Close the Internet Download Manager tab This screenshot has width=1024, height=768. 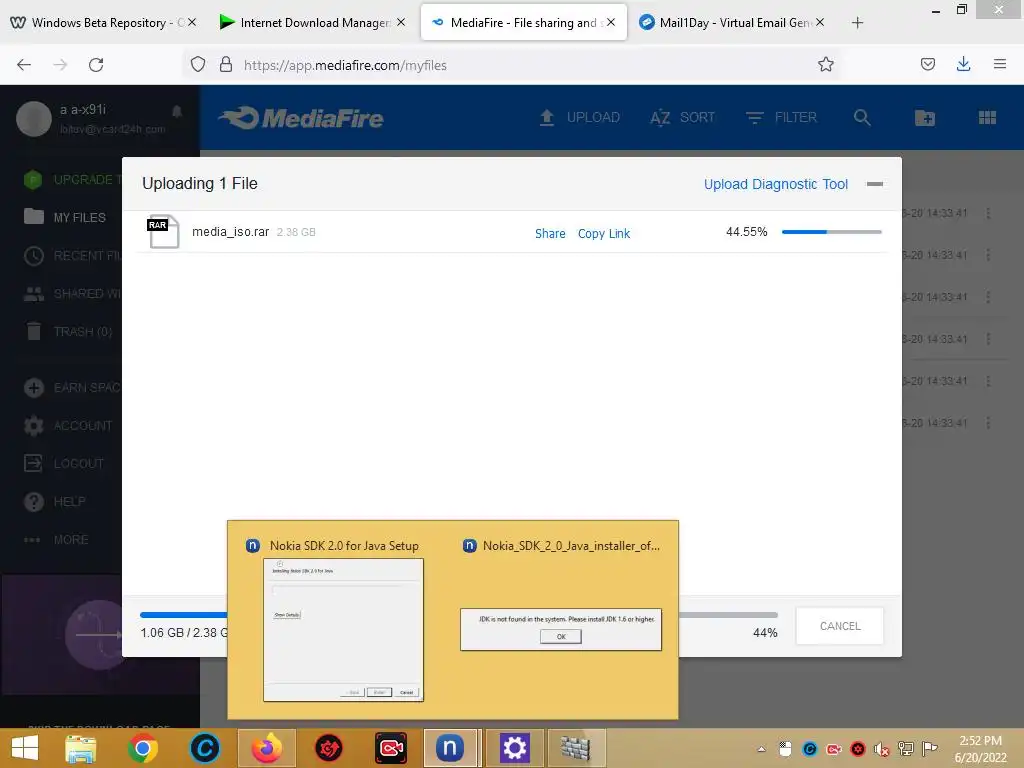tap(401, 22)
